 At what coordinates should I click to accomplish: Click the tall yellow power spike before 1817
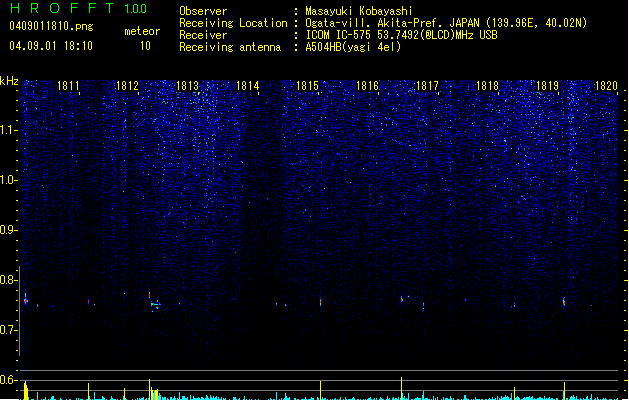[x=402, y=388]
